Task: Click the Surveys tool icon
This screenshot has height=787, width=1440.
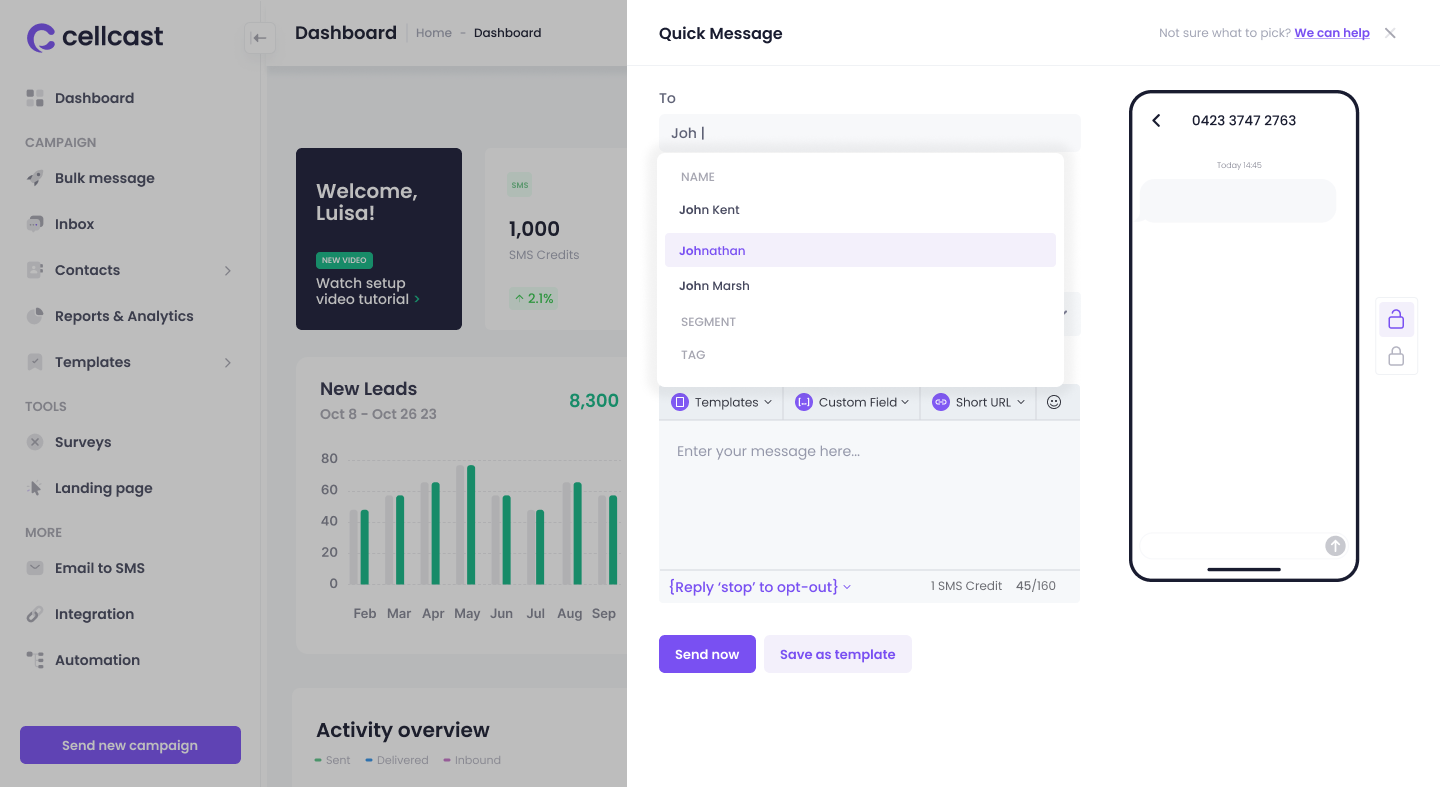Action: (33, 442)
